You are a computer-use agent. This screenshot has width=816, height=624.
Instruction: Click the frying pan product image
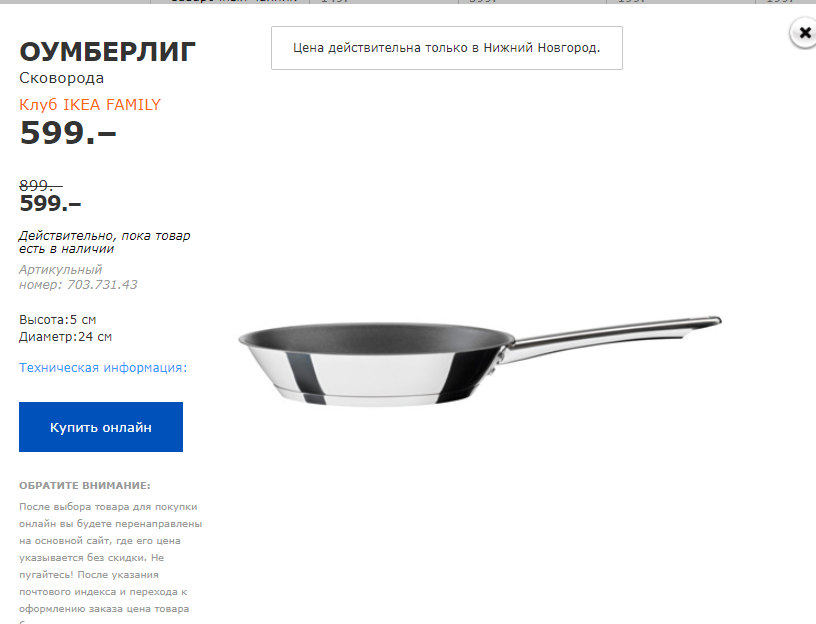tap(480, 360)
